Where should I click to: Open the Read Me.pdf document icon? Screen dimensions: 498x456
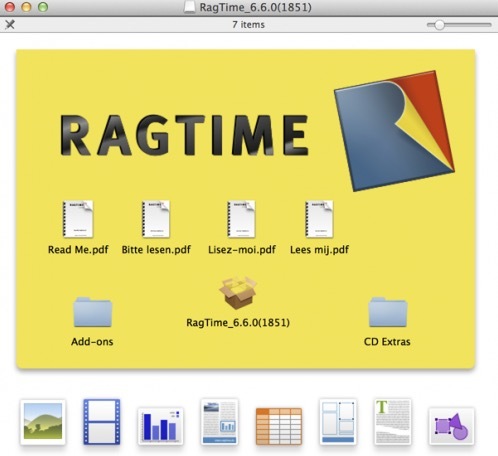[78, 219]
